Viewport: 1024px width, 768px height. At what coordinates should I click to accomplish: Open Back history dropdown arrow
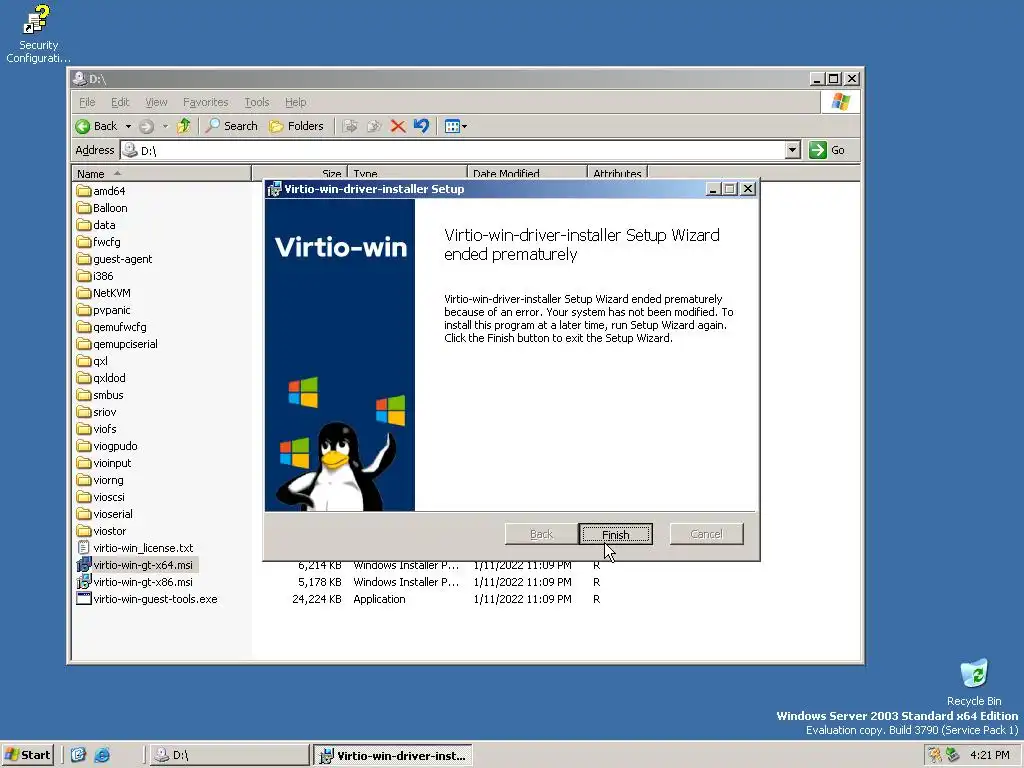click(x=129, y=126)
